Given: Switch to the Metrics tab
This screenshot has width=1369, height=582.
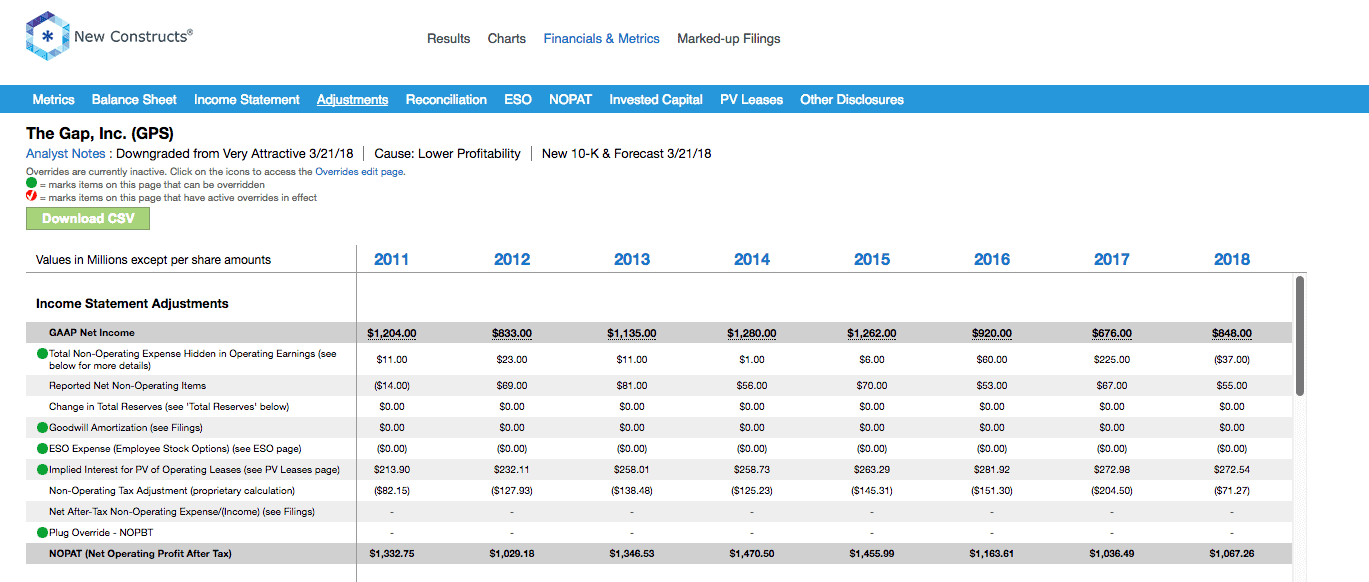Looking at the screenshot, I should click(53, 99).
